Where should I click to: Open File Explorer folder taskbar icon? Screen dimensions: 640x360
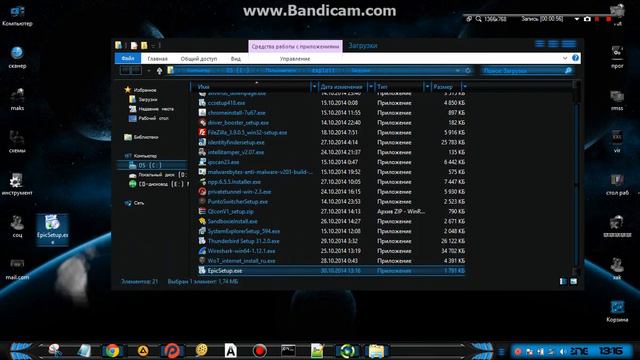point(376,350)
